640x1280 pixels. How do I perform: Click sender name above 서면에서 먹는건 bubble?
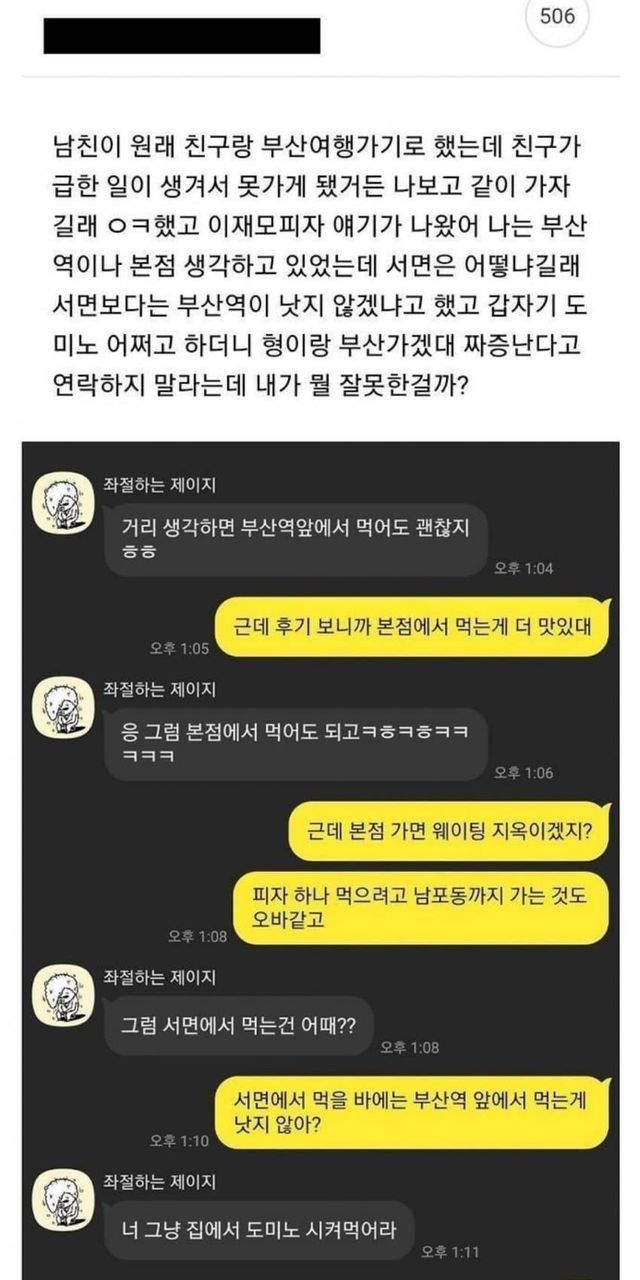tap(159, 977)
